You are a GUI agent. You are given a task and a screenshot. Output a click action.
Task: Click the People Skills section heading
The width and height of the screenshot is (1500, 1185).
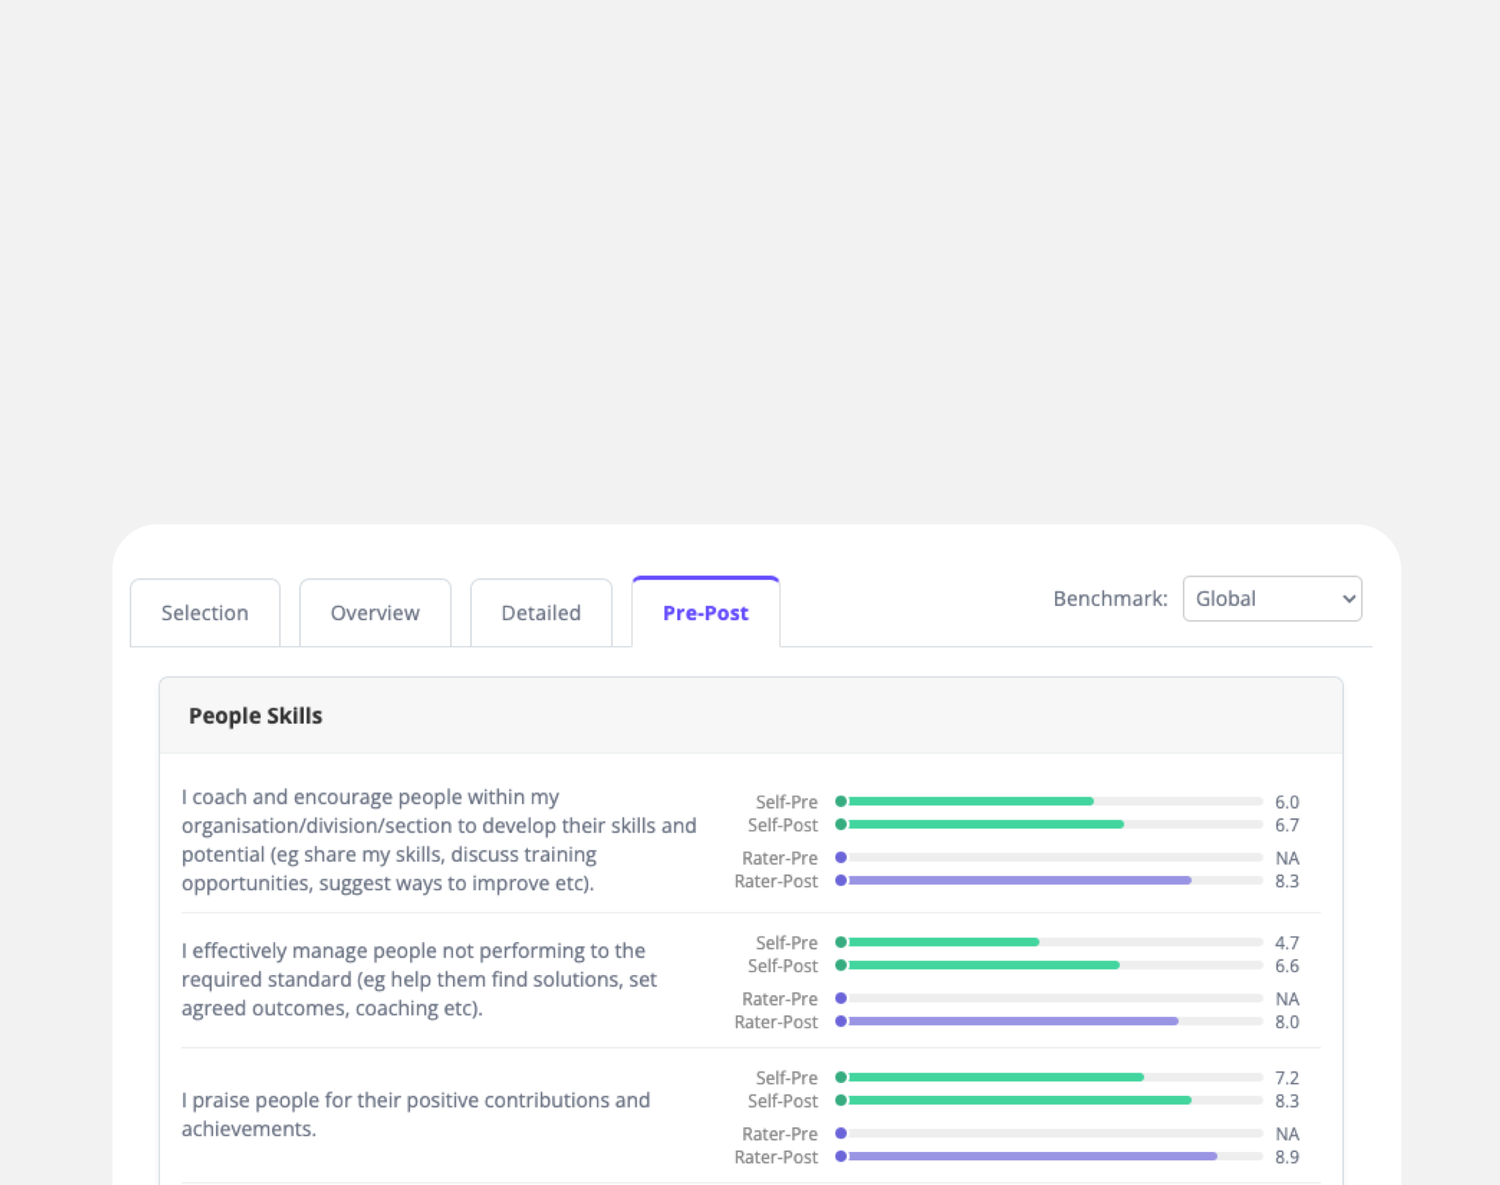(x=256, y=716)
